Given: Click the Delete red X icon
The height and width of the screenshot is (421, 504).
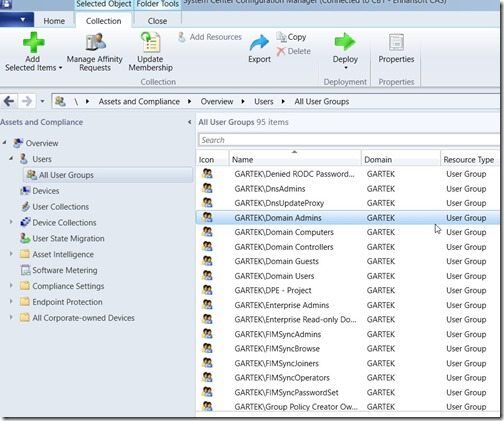Looking at the screenshot, I should coord(281,51).
